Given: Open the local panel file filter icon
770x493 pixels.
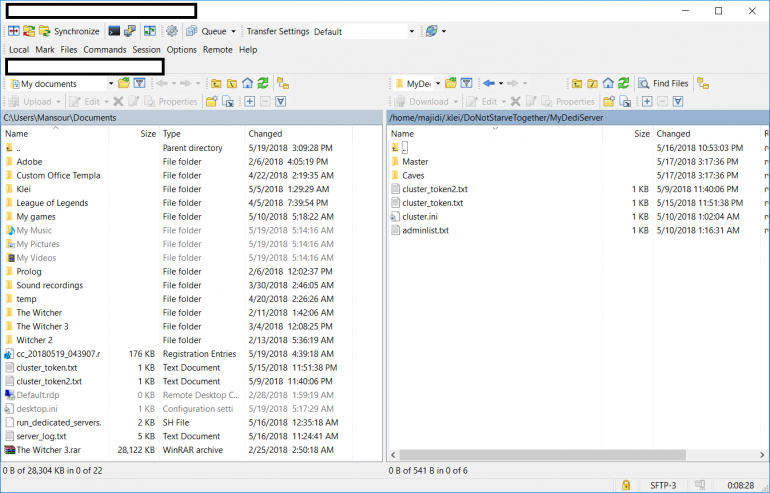Looking at the screenshot, I should pos(140,83).
